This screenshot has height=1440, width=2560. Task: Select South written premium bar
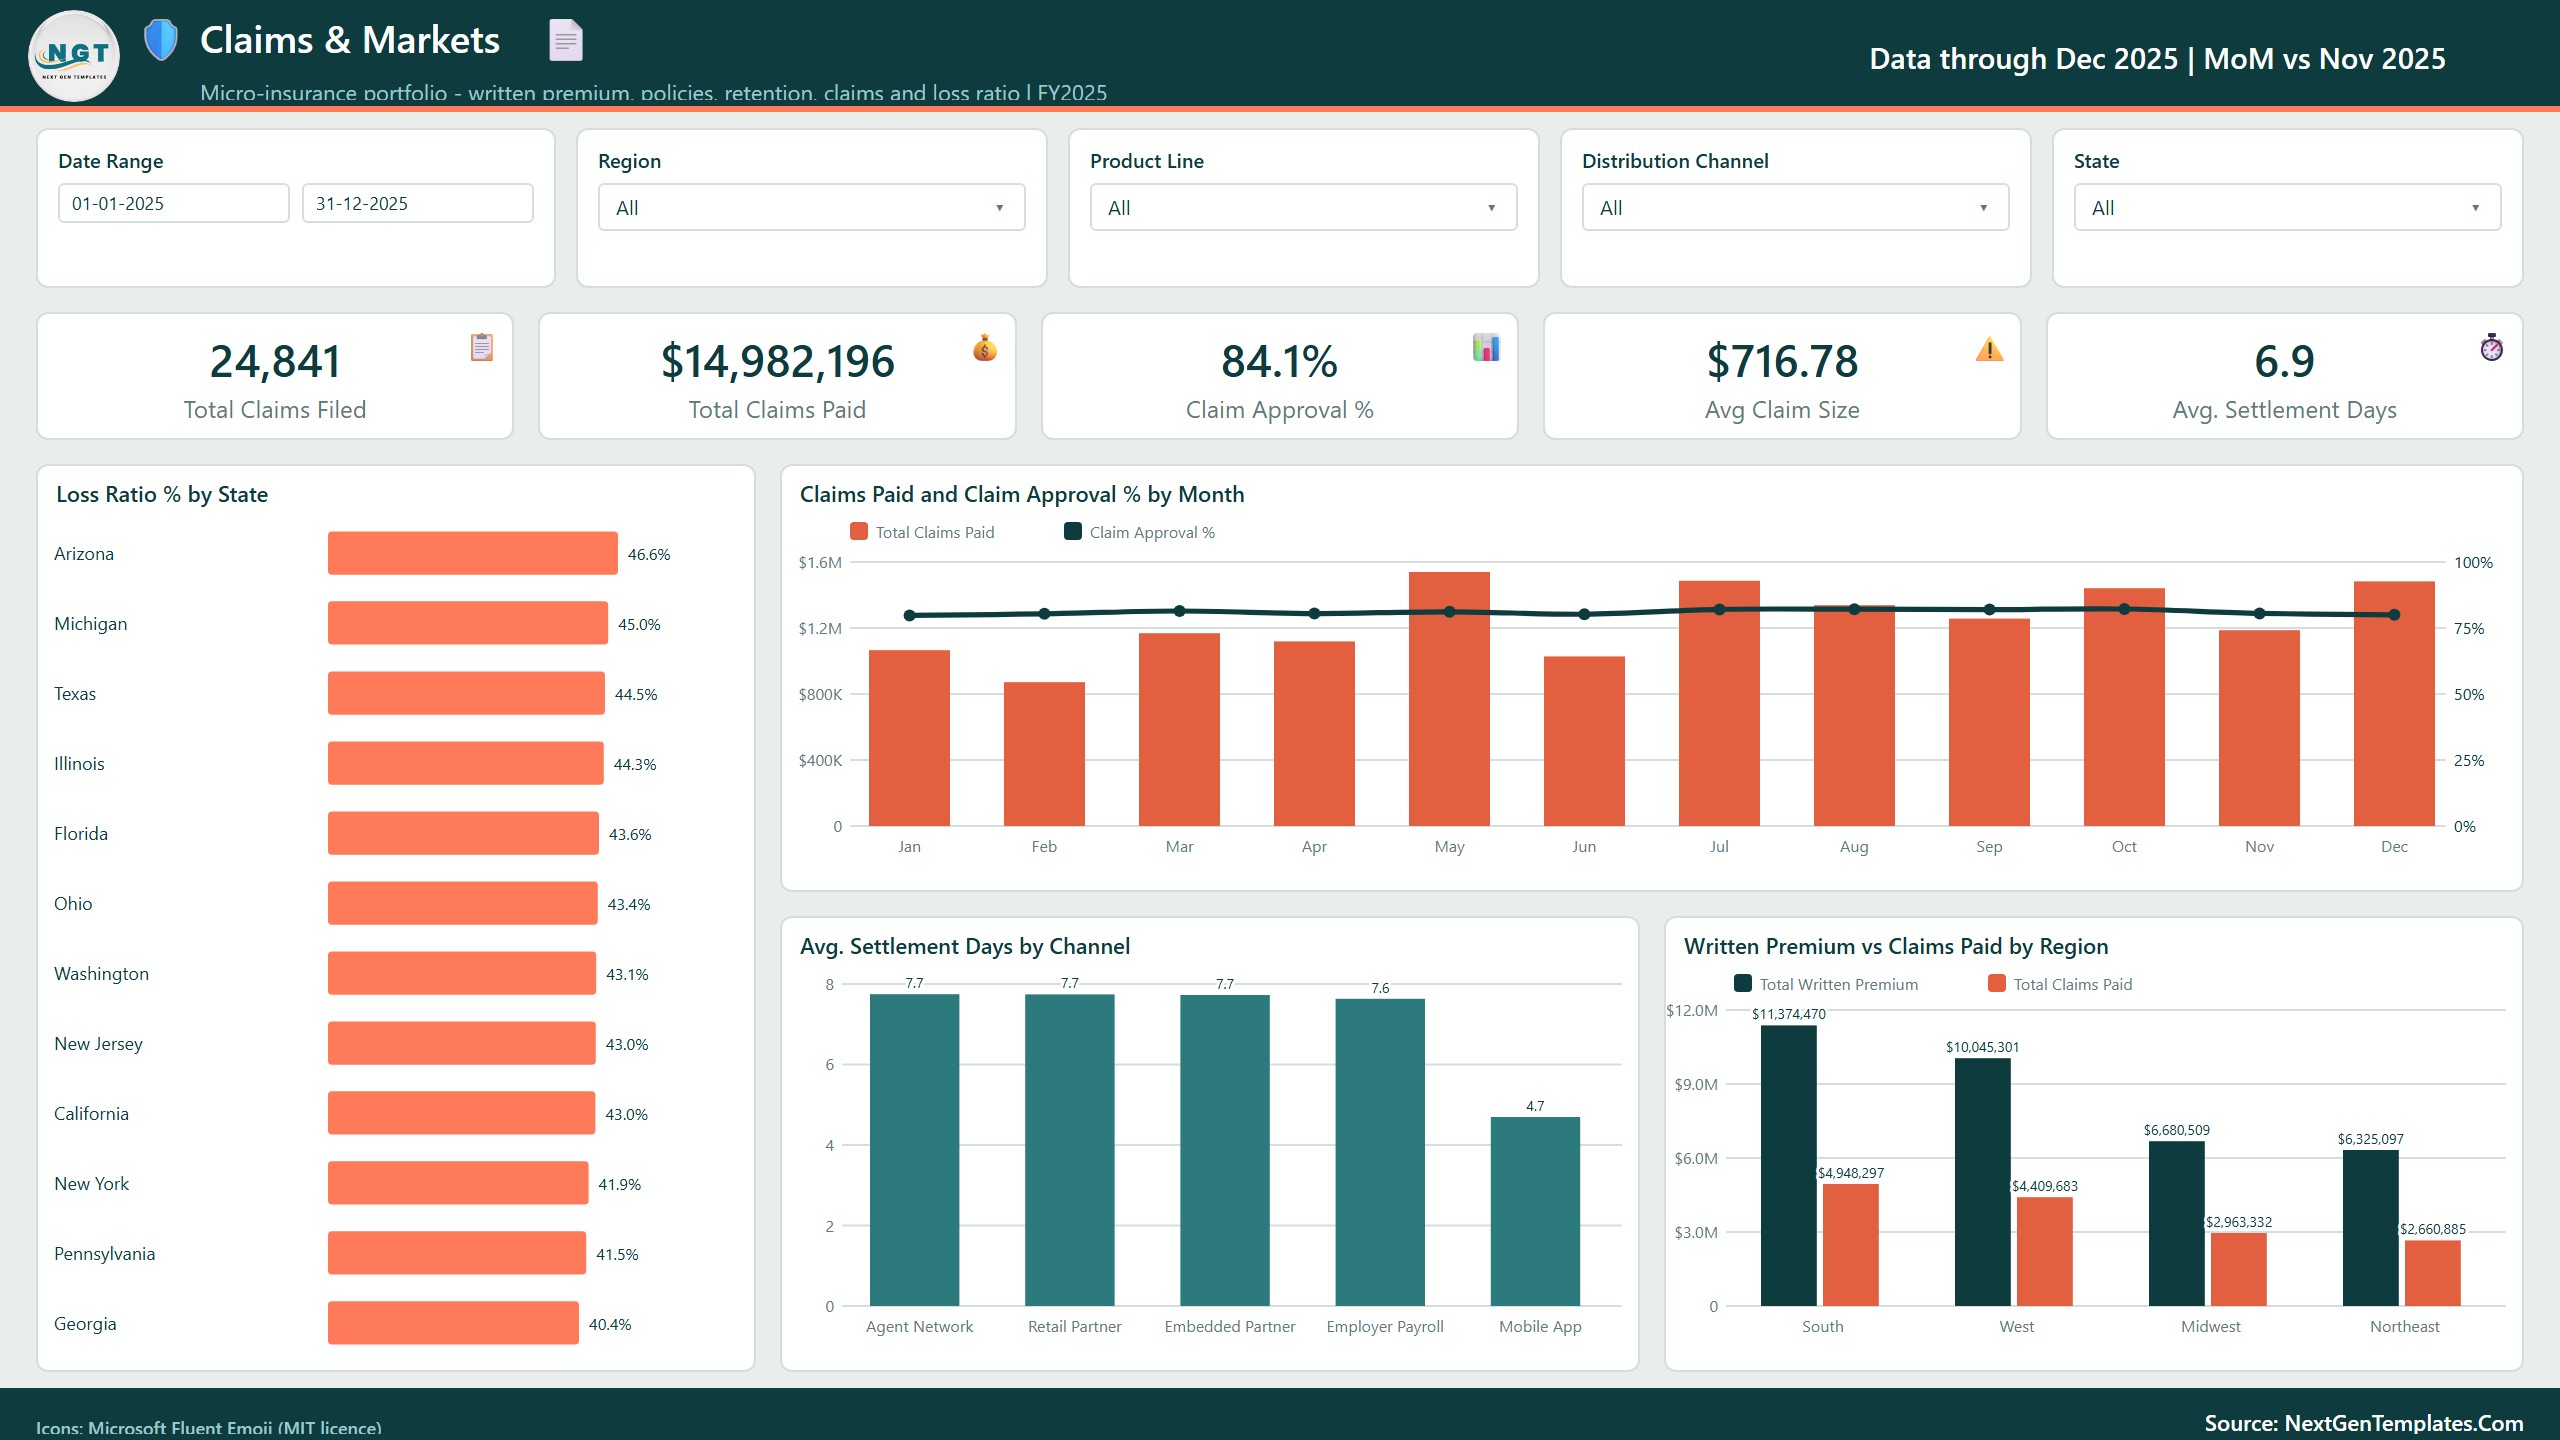(1789, 1166)
